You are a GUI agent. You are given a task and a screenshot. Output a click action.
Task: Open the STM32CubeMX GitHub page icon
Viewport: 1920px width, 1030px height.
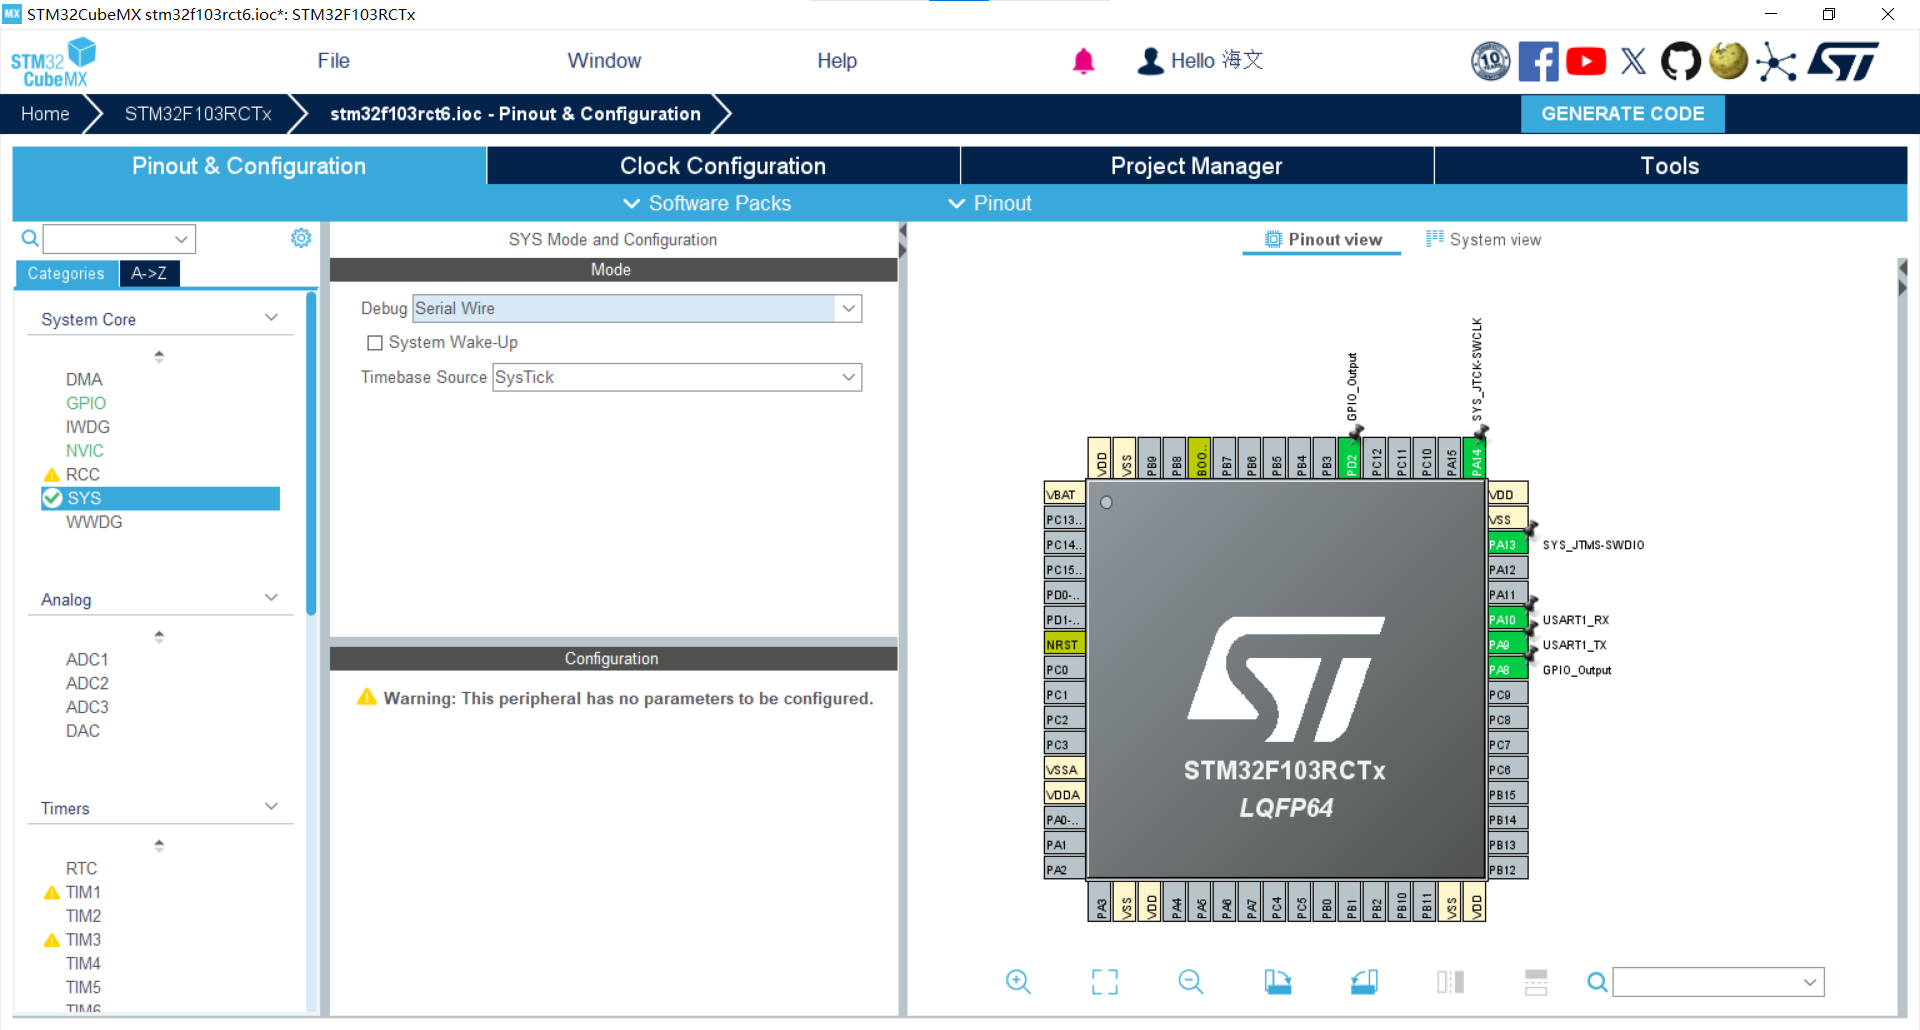(x=1680, y=61)
